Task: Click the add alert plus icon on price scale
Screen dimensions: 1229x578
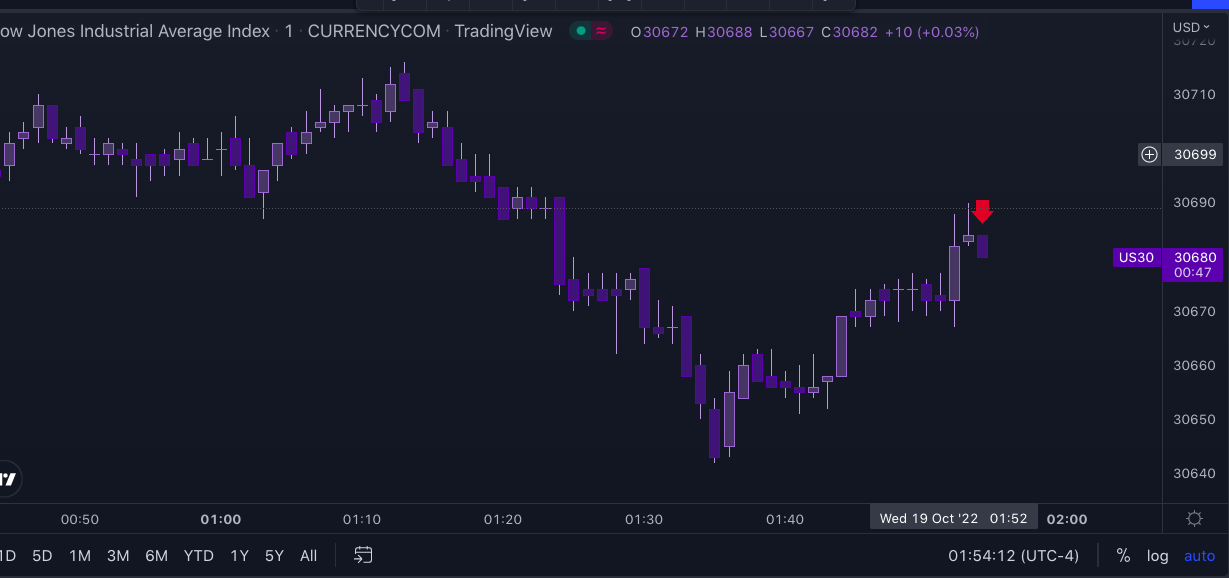Action: (1148, 154)
